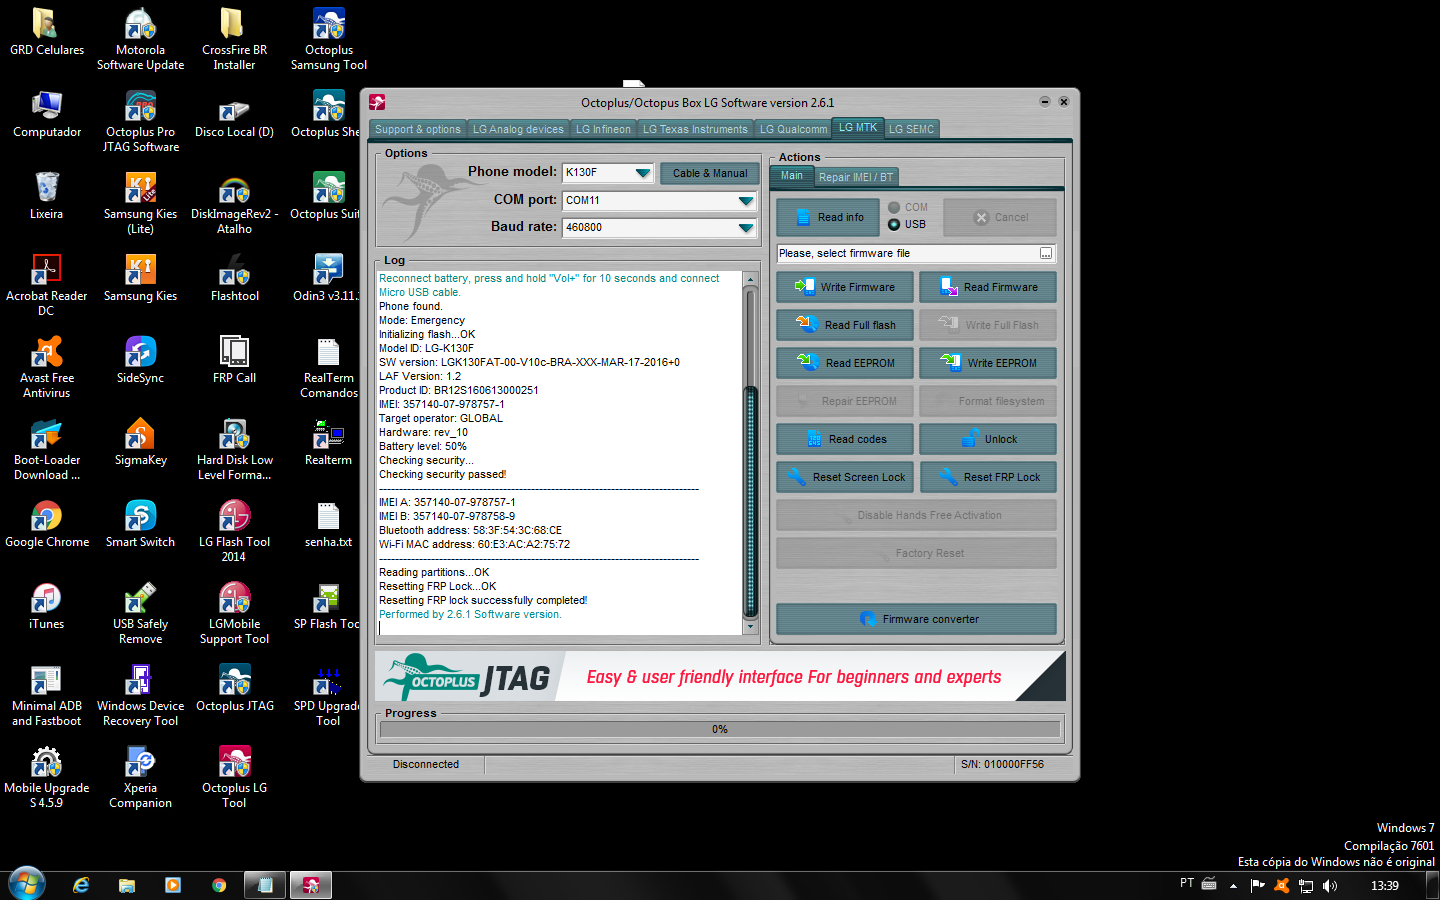
Task: Expand the Baud rate dropdown
Action: [745, 227]
